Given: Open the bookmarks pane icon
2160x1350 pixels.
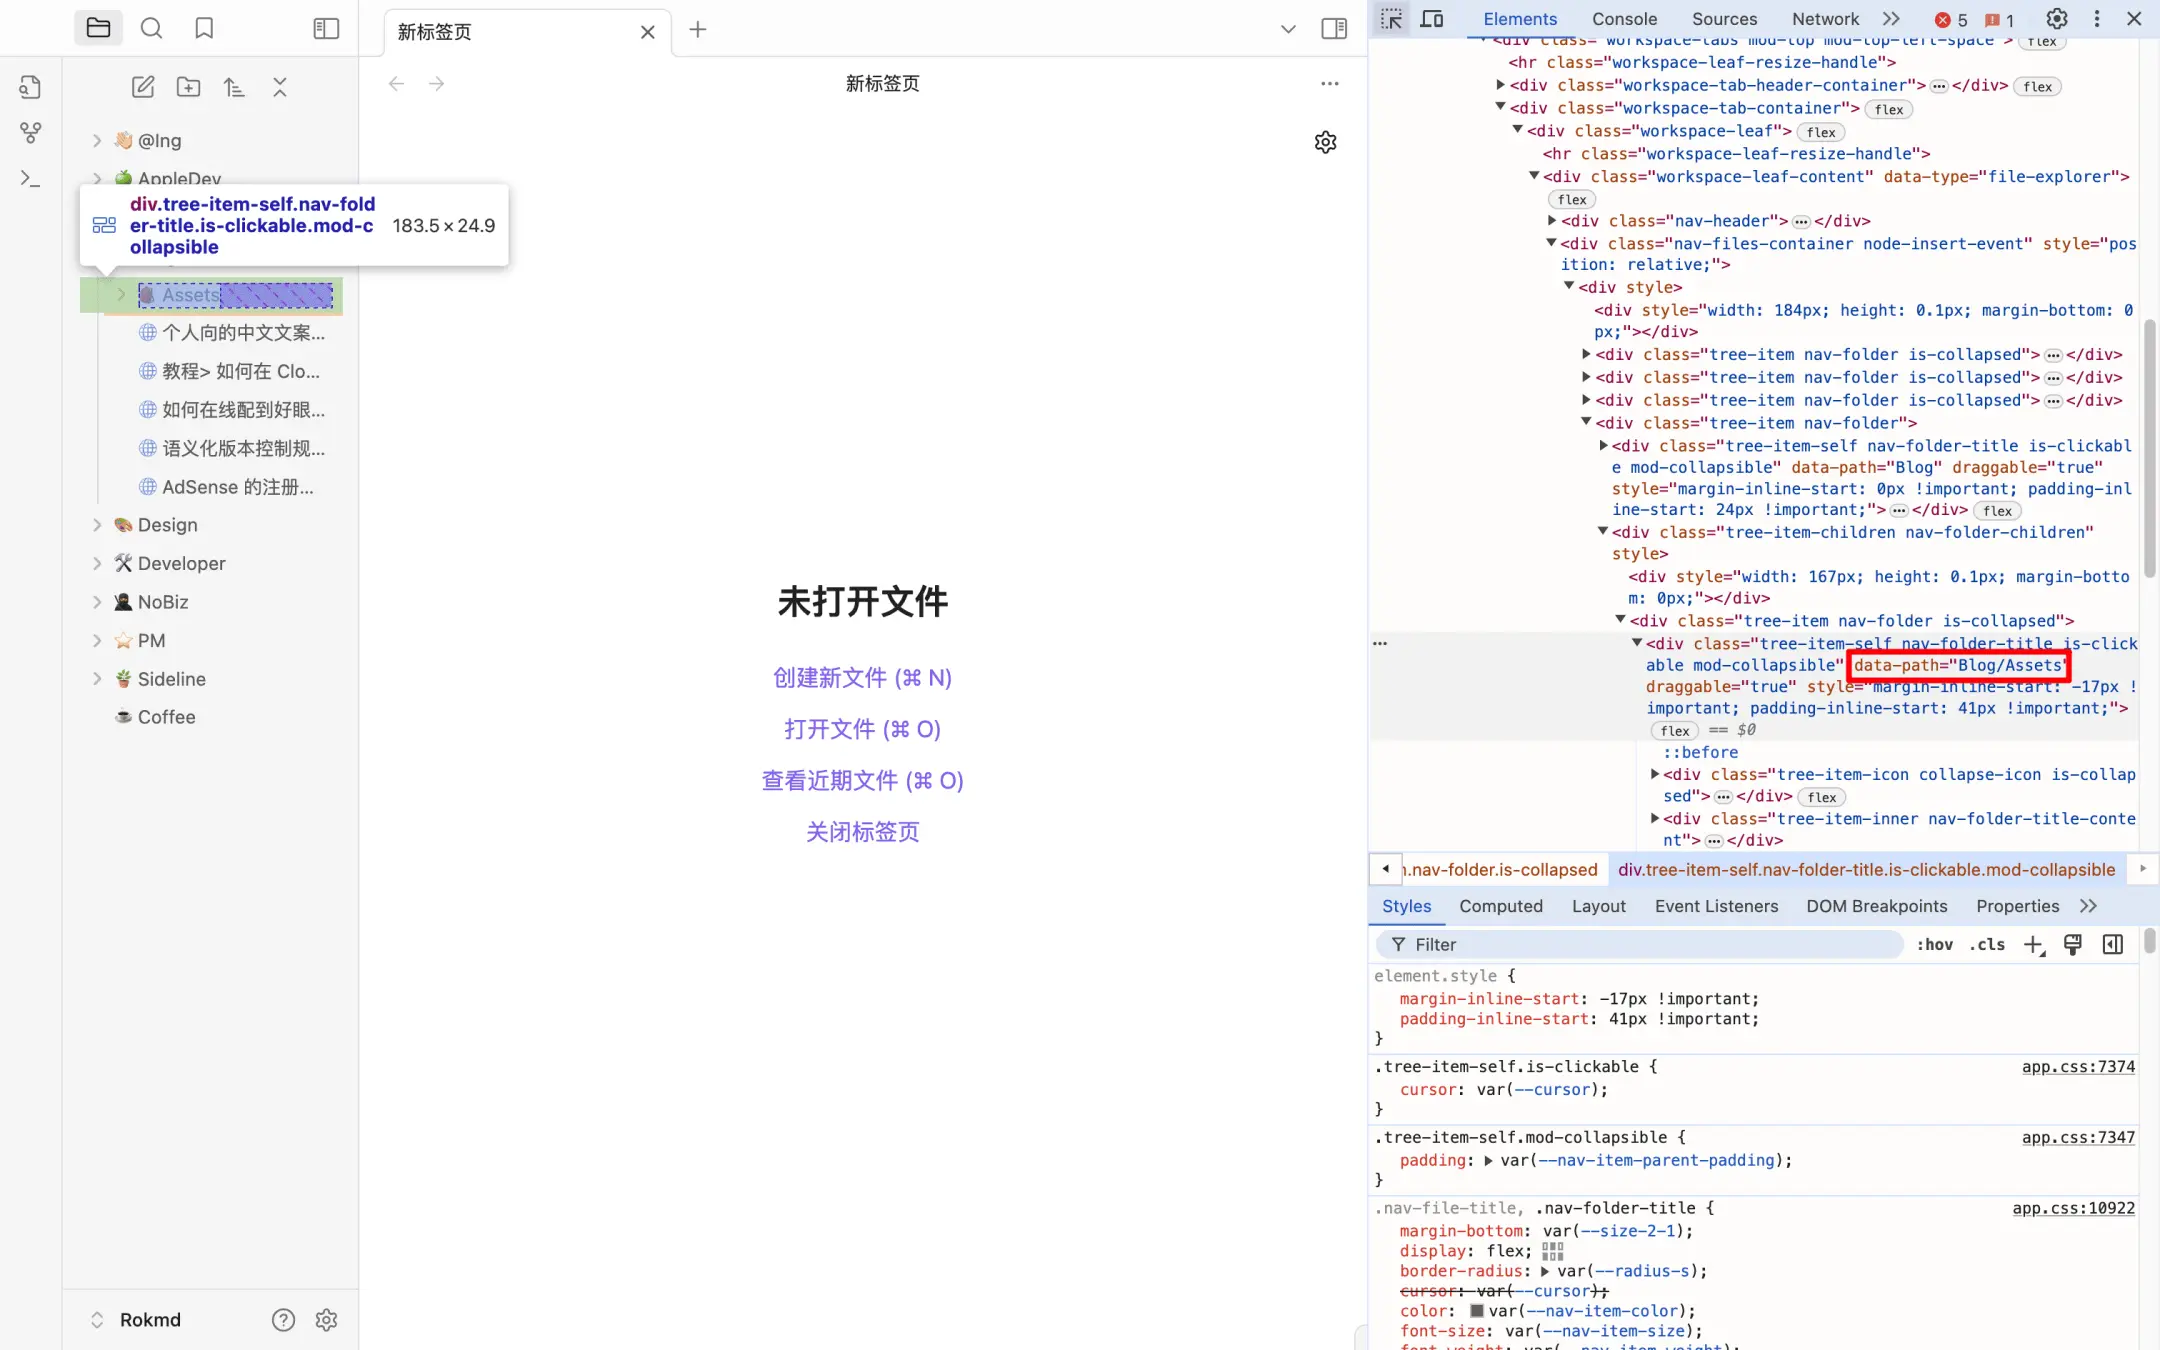Looking at the screenshot, I should point(204,28).
